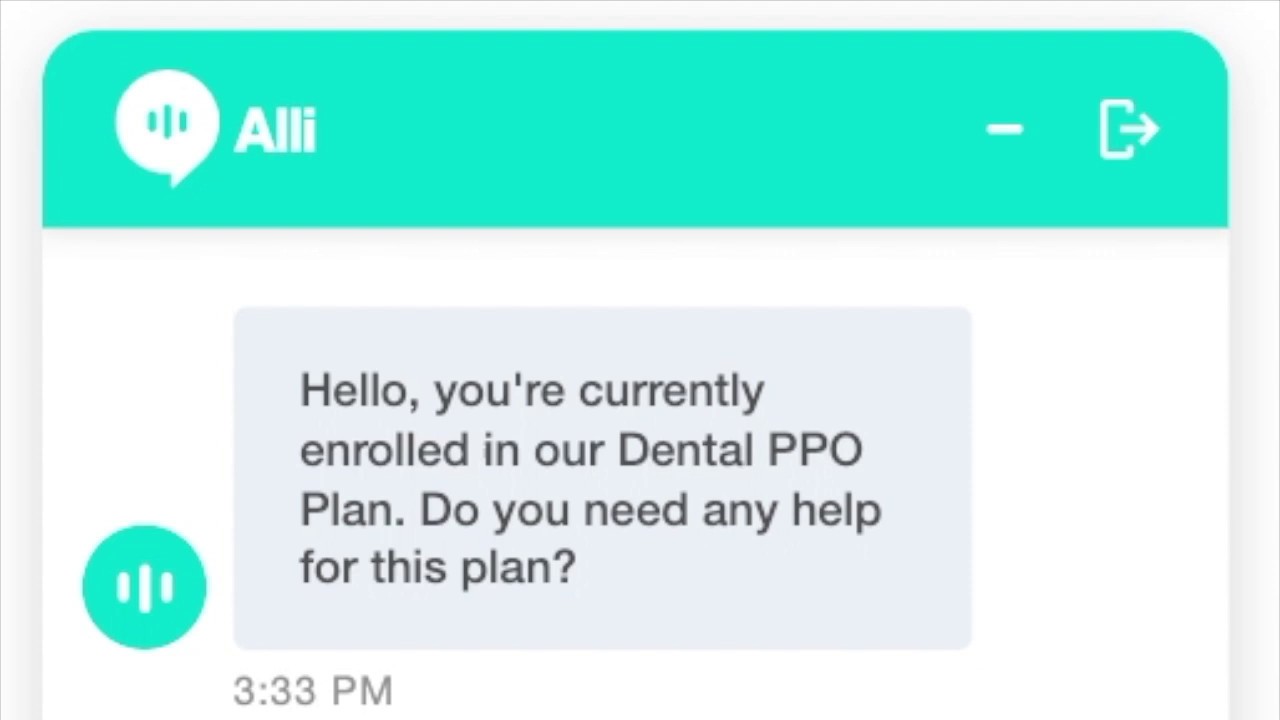Image resolution: width=1280 pixels, height=720 pixels.
Task: Click the word "currently" in the message
Action: (x=671, y=392)
